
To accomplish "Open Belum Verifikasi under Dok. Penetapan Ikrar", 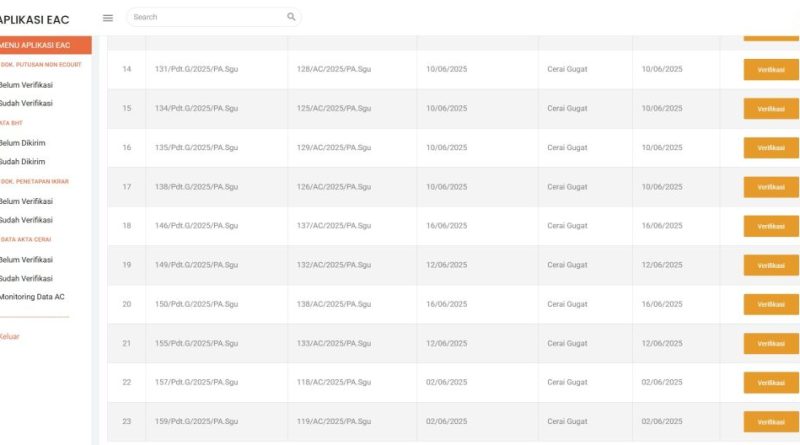I will (26, 201).
